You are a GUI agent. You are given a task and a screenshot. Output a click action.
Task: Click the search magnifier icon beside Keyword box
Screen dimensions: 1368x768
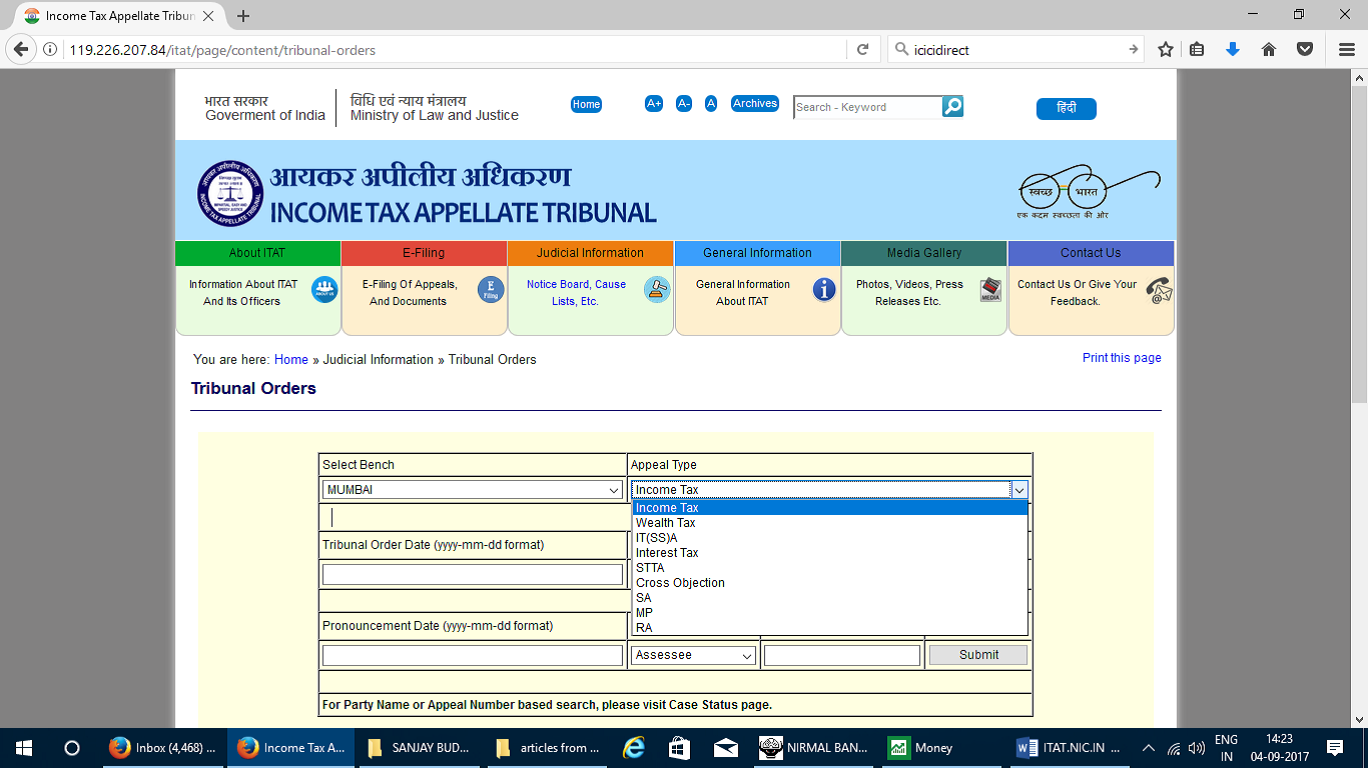953,107
